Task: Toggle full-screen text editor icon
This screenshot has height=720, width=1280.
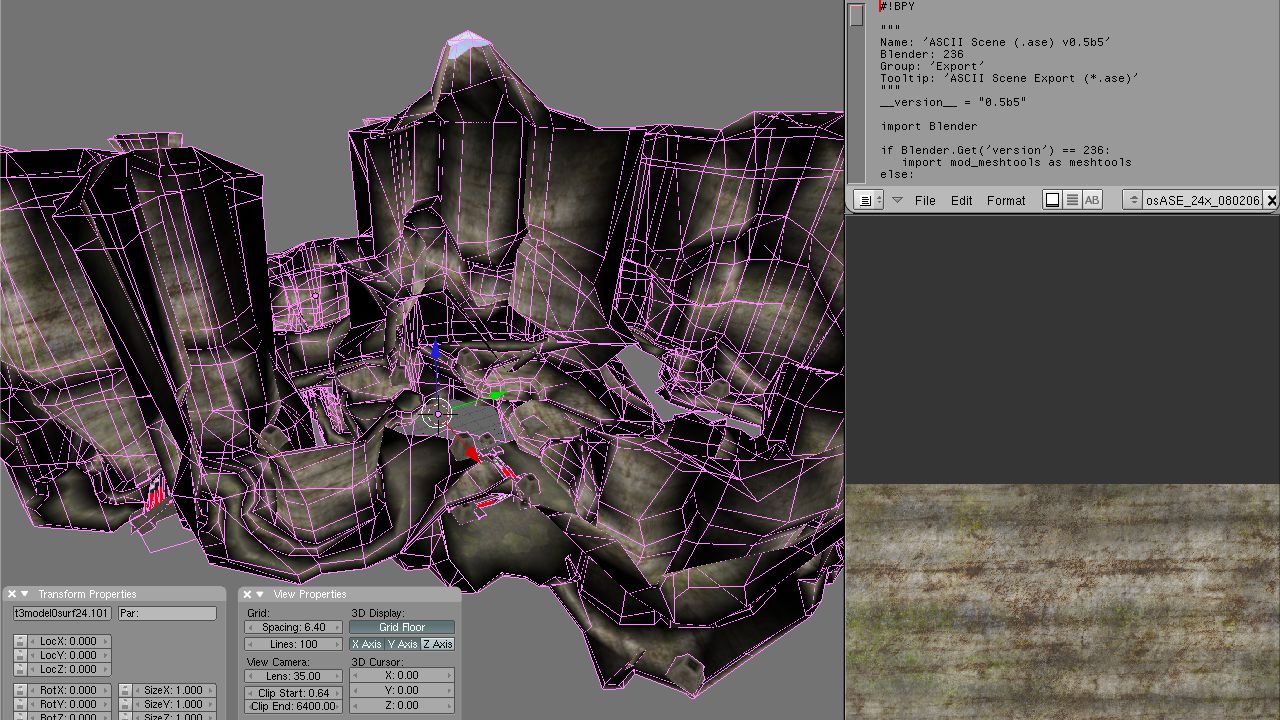Action: (1052, 200)
